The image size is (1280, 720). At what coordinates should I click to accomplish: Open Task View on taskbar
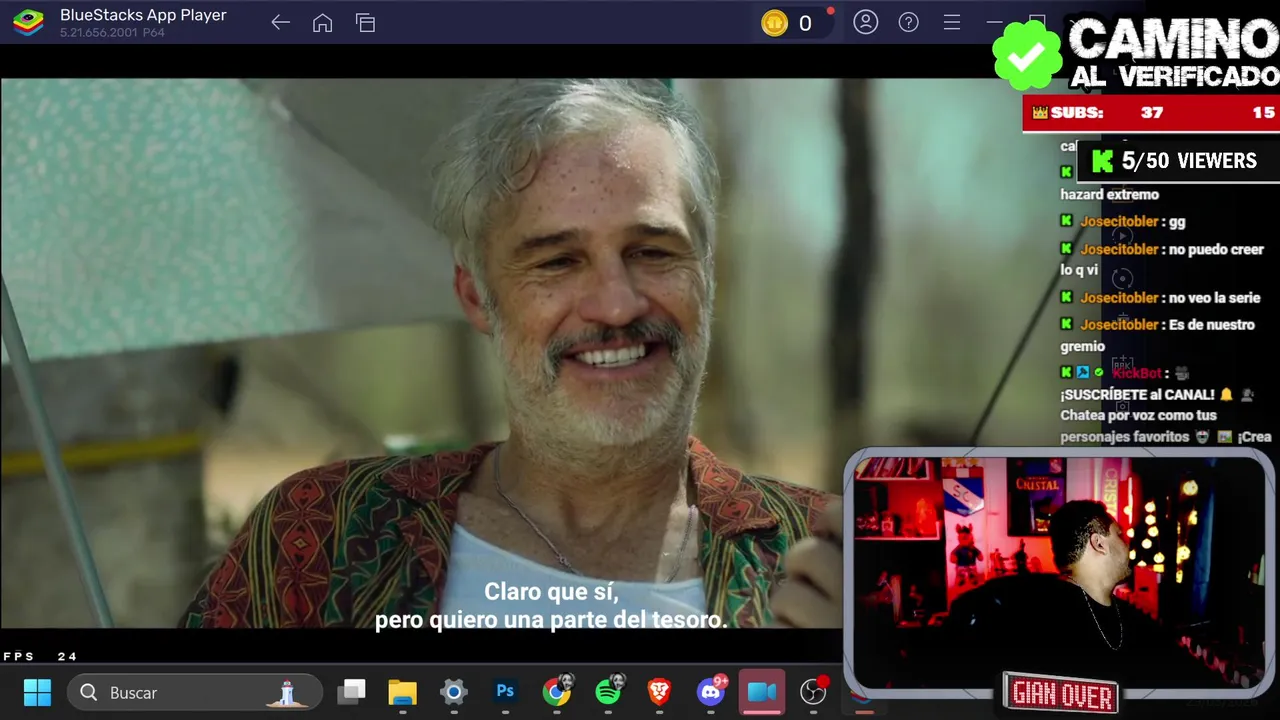click(351, 692)
